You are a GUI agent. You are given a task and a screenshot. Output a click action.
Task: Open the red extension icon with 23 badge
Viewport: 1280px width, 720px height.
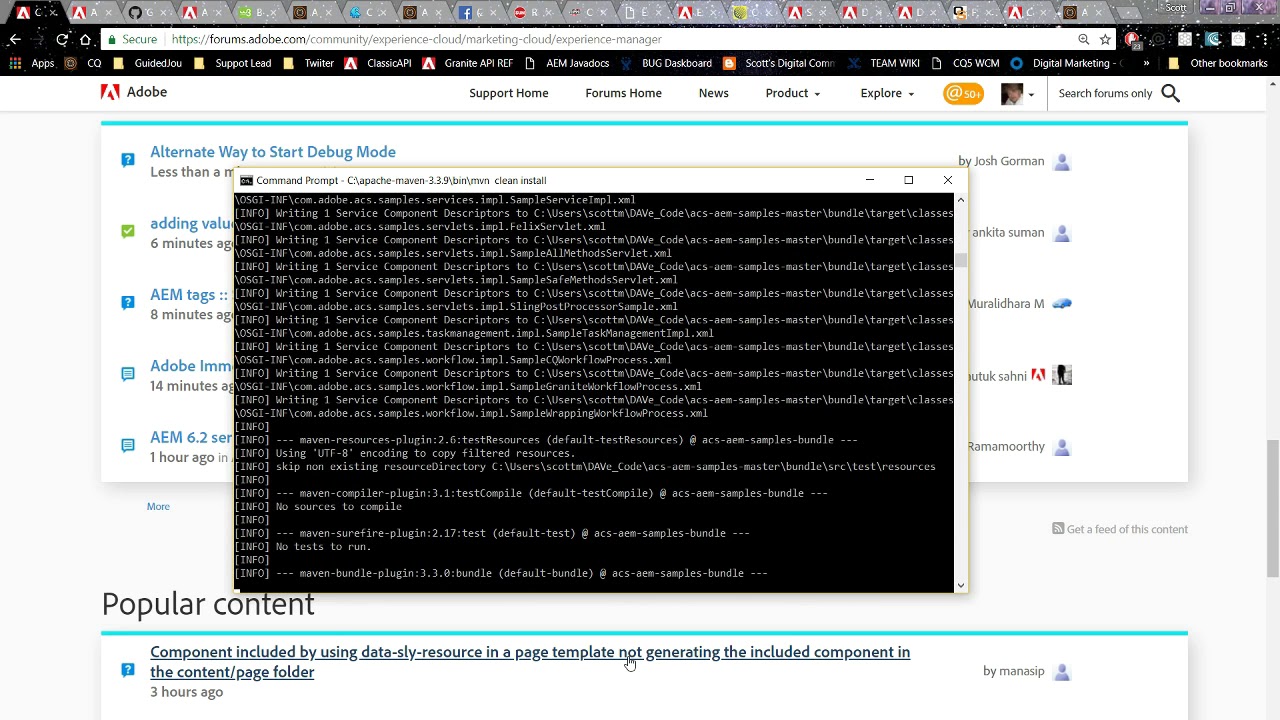tap(1132, 40)
